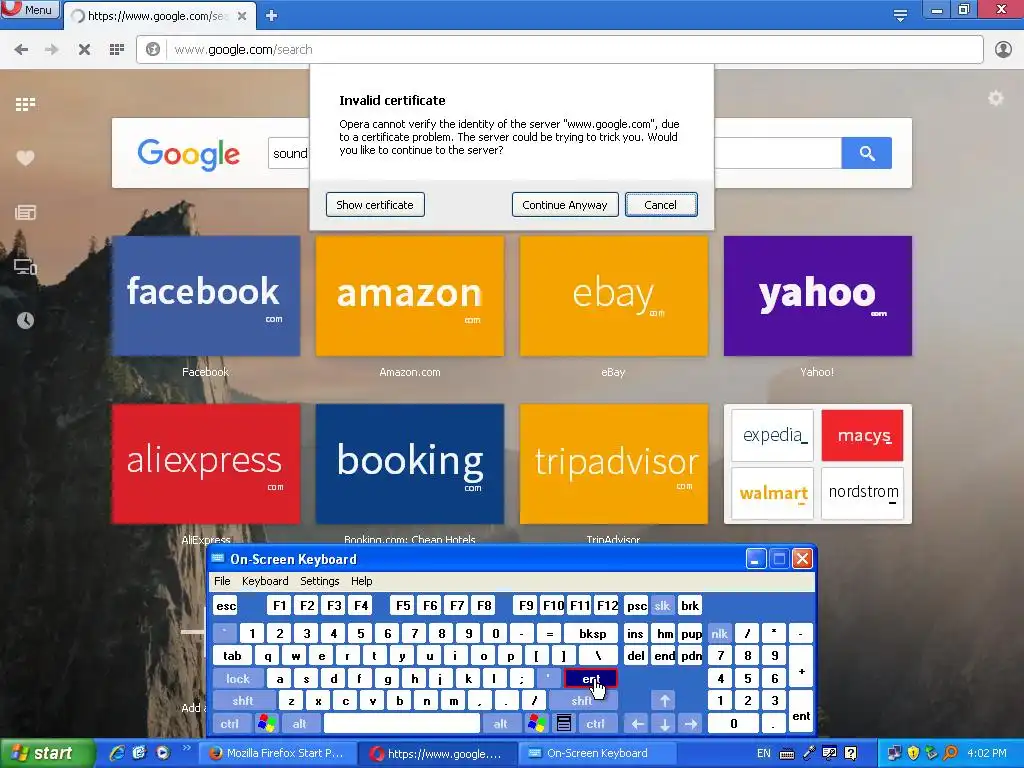Open the Yahoo speed dial tile
The width and height of the screenshot is (1024, 768).
[x=818, y=296]
